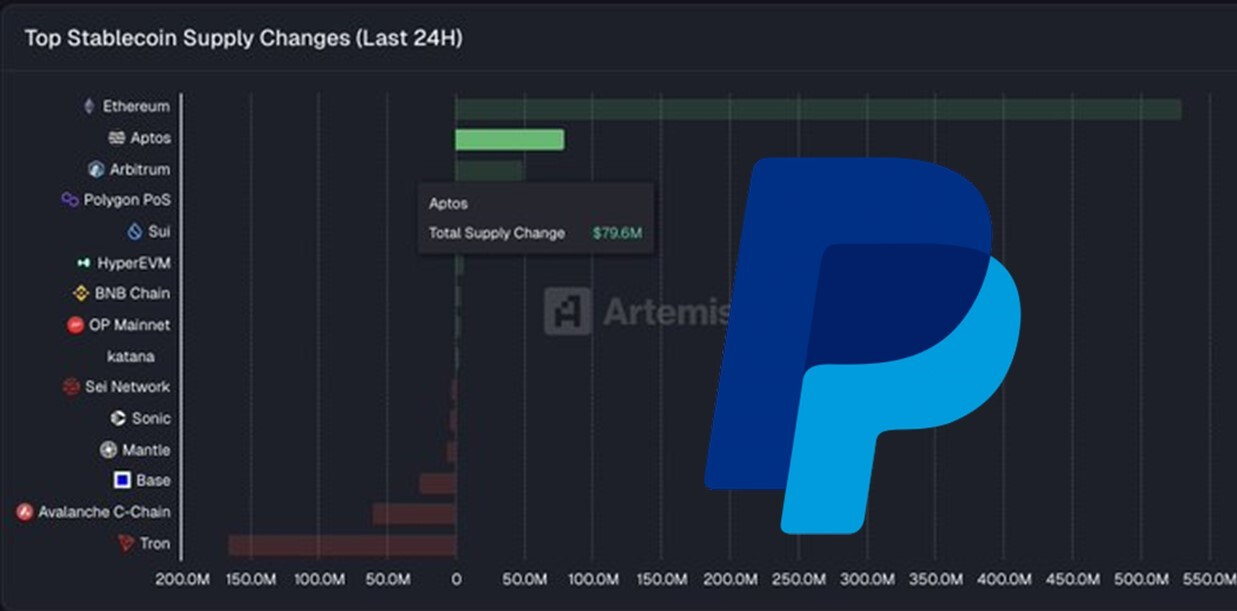Select the Tron negative red bar
This screenshot has width=1237, height=611.
coord(342,545)
